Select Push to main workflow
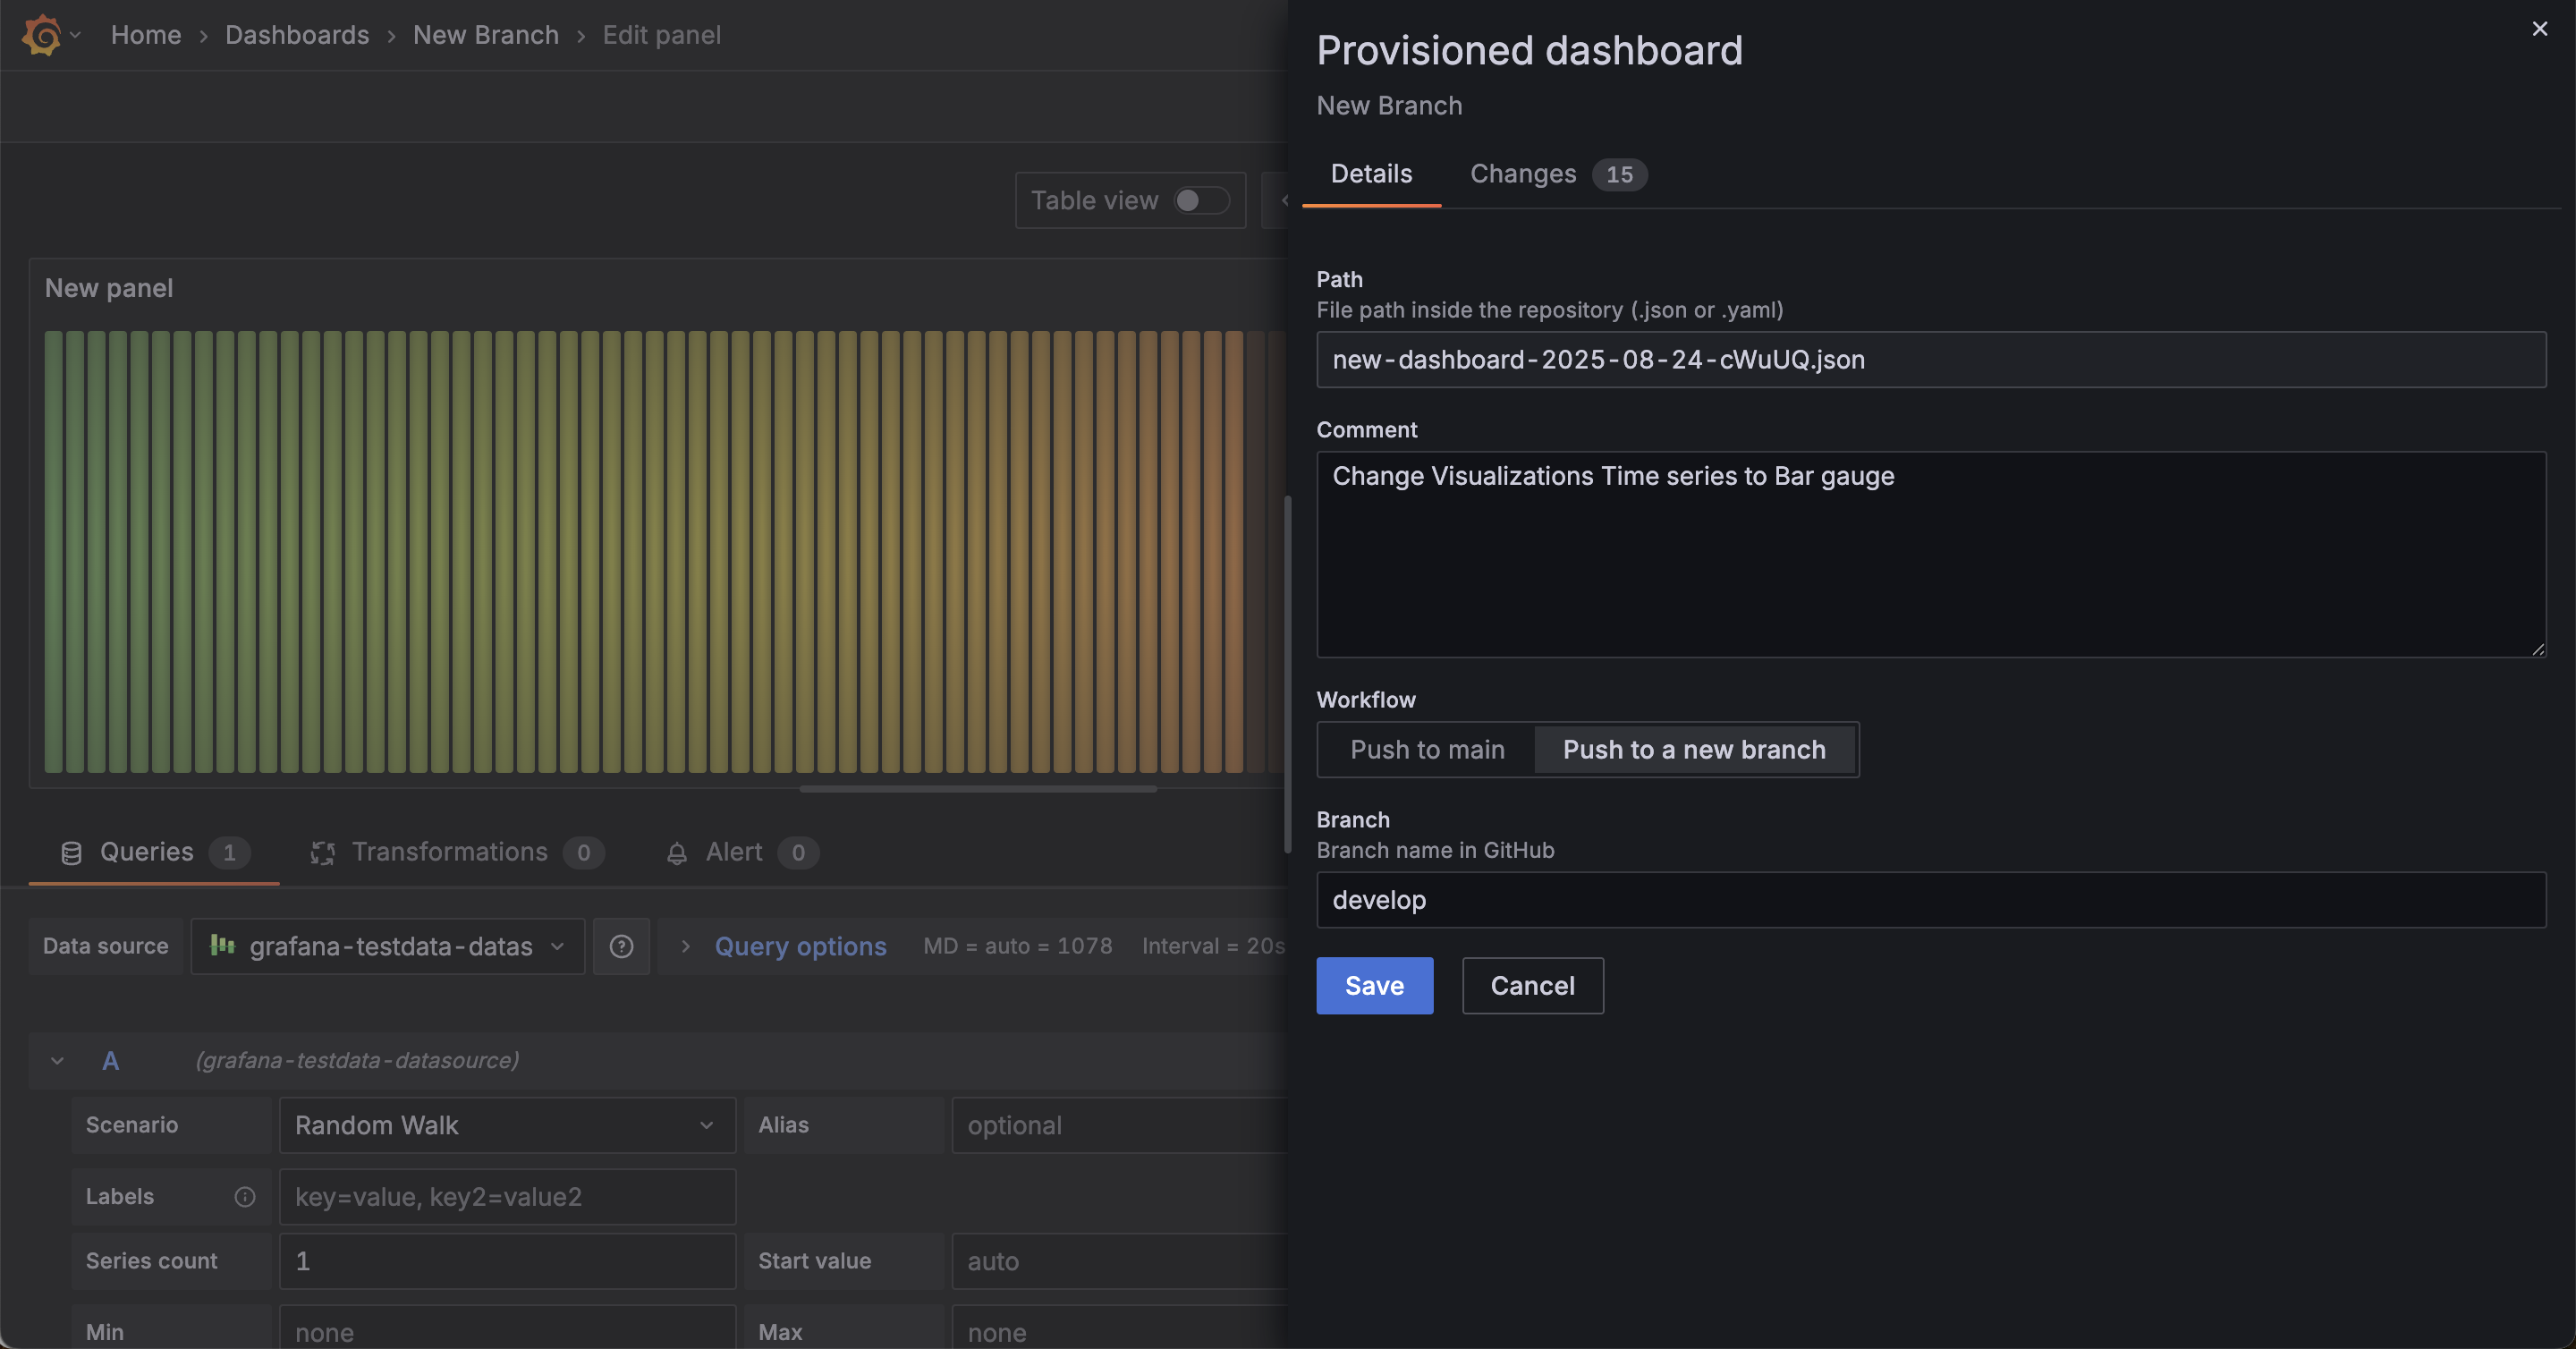The width and height of the screenshot is (2576, 1349). click(x=1427, y=750)
